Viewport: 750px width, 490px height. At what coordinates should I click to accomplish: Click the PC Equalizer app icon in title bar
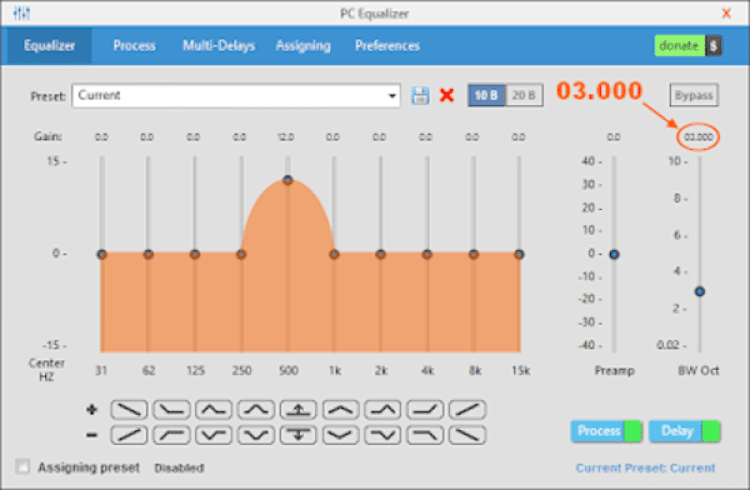click(x=22, y=13)
